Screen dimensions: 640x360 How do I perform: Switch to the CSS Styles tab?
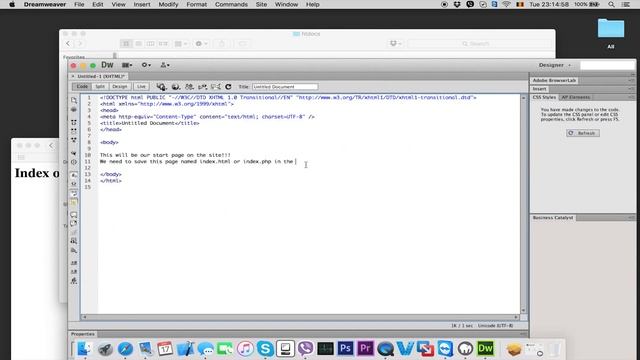click(x=544, y=97)
